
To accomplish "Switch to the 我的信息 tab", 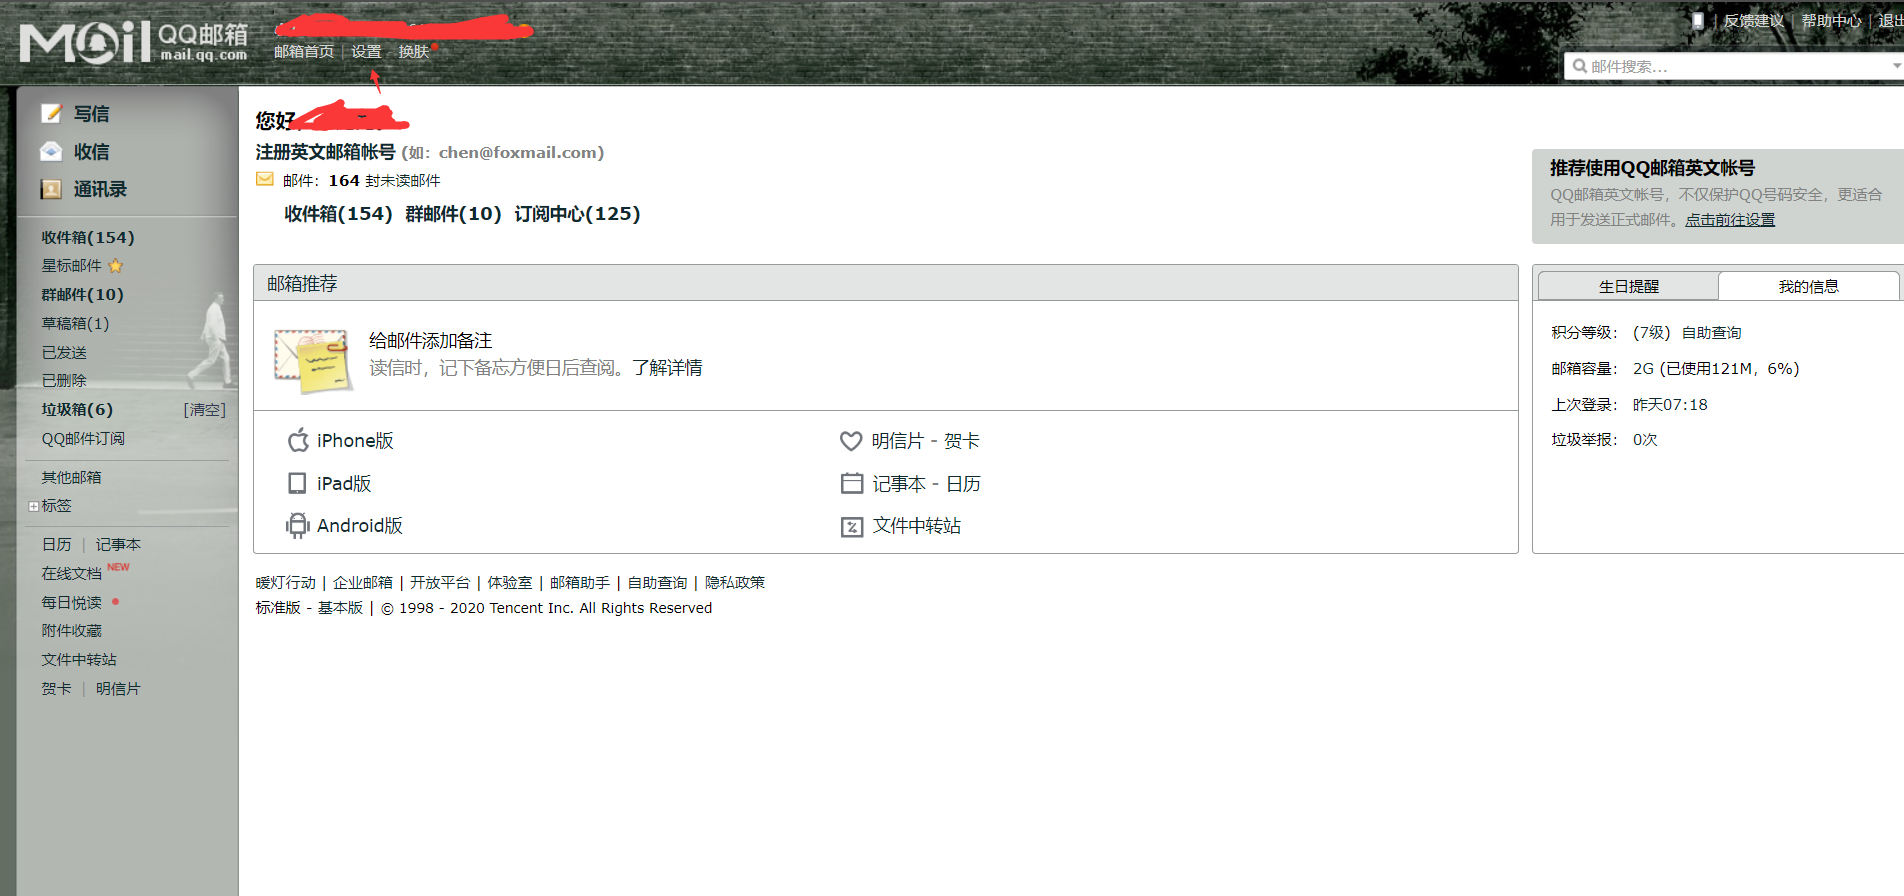I will tap(1808, 287).
